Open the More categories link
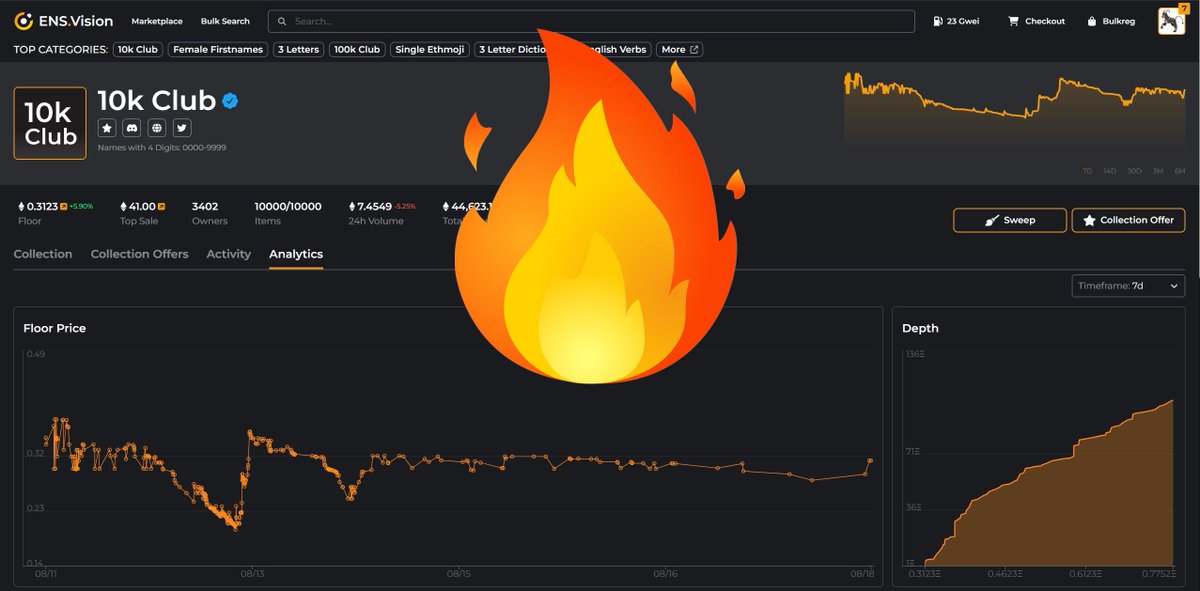 pos(680,49)
